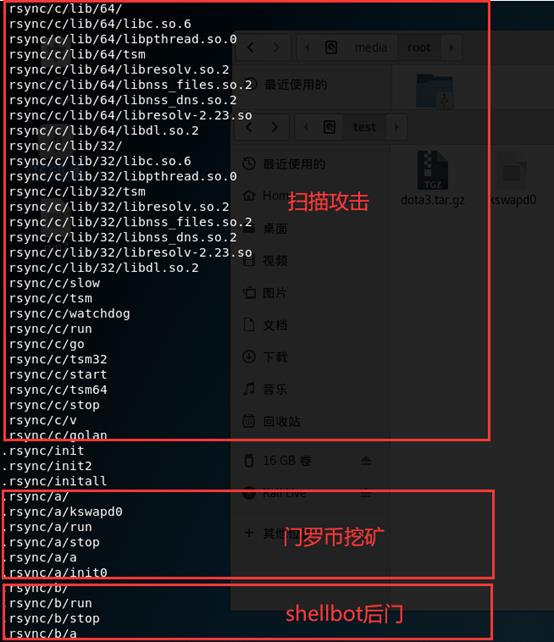Select 16 GB 卷 in the sidebar

click(287, 461)
